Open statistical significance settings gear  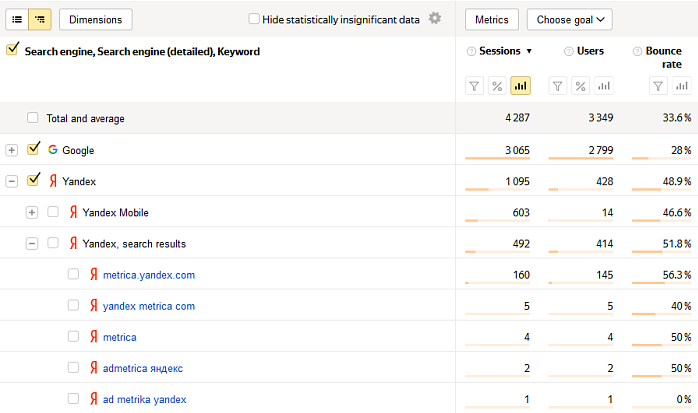tap(434, 18)
